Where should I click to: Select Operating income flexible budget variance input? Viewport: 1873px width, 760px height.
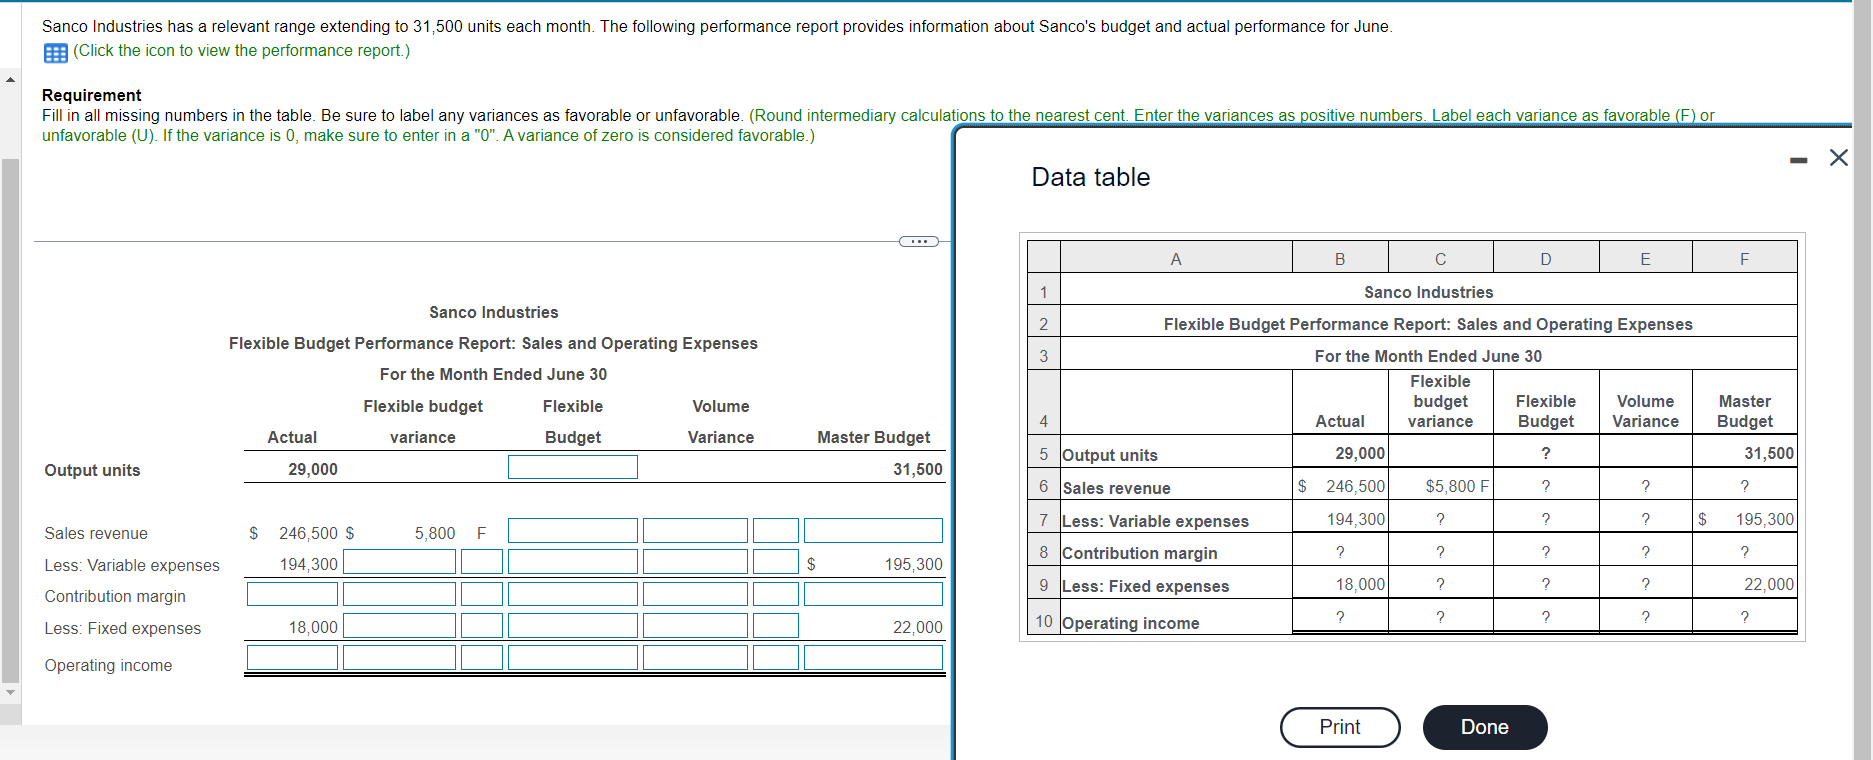pyautogui.click(x=399, y=657)
